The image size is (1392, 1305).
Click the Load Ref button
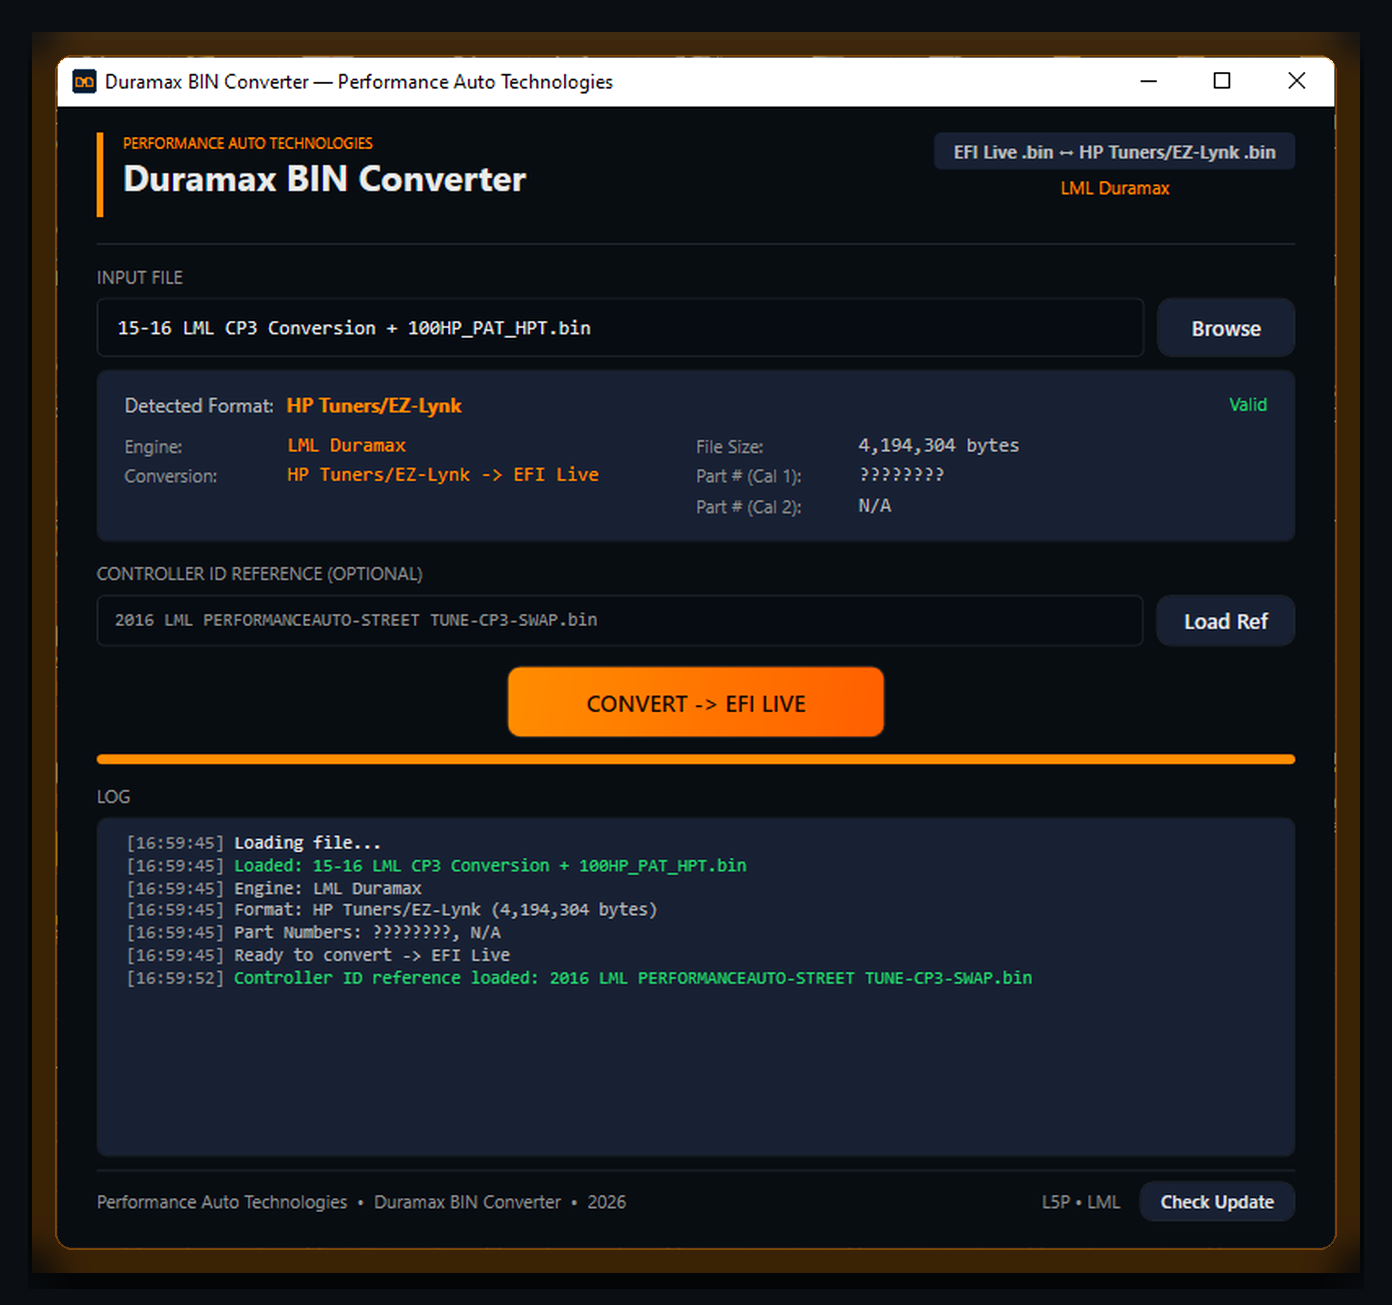click(1225, 621)
